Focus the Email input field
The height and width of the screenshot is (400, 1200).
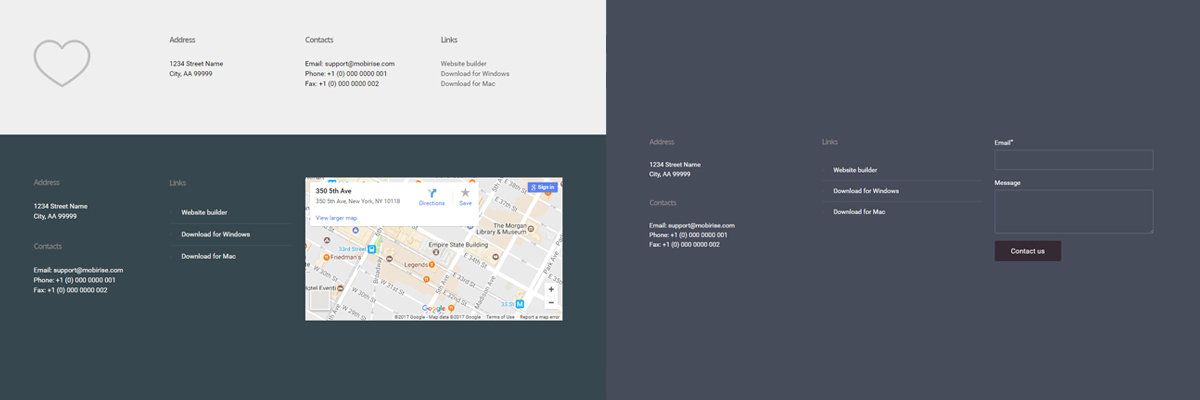tap(1073, 160)
